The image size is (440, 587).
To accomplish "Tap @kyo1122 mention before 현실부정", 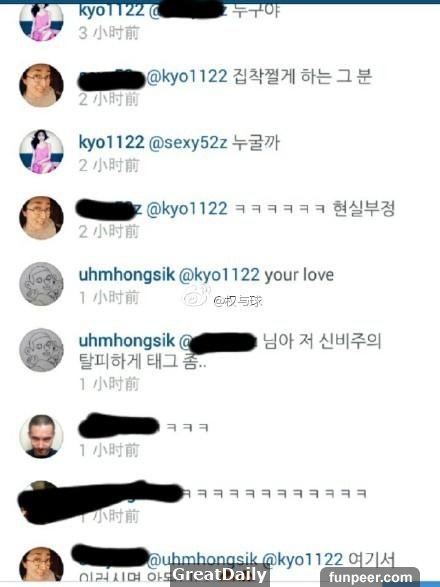I will (x=186, y=209).
